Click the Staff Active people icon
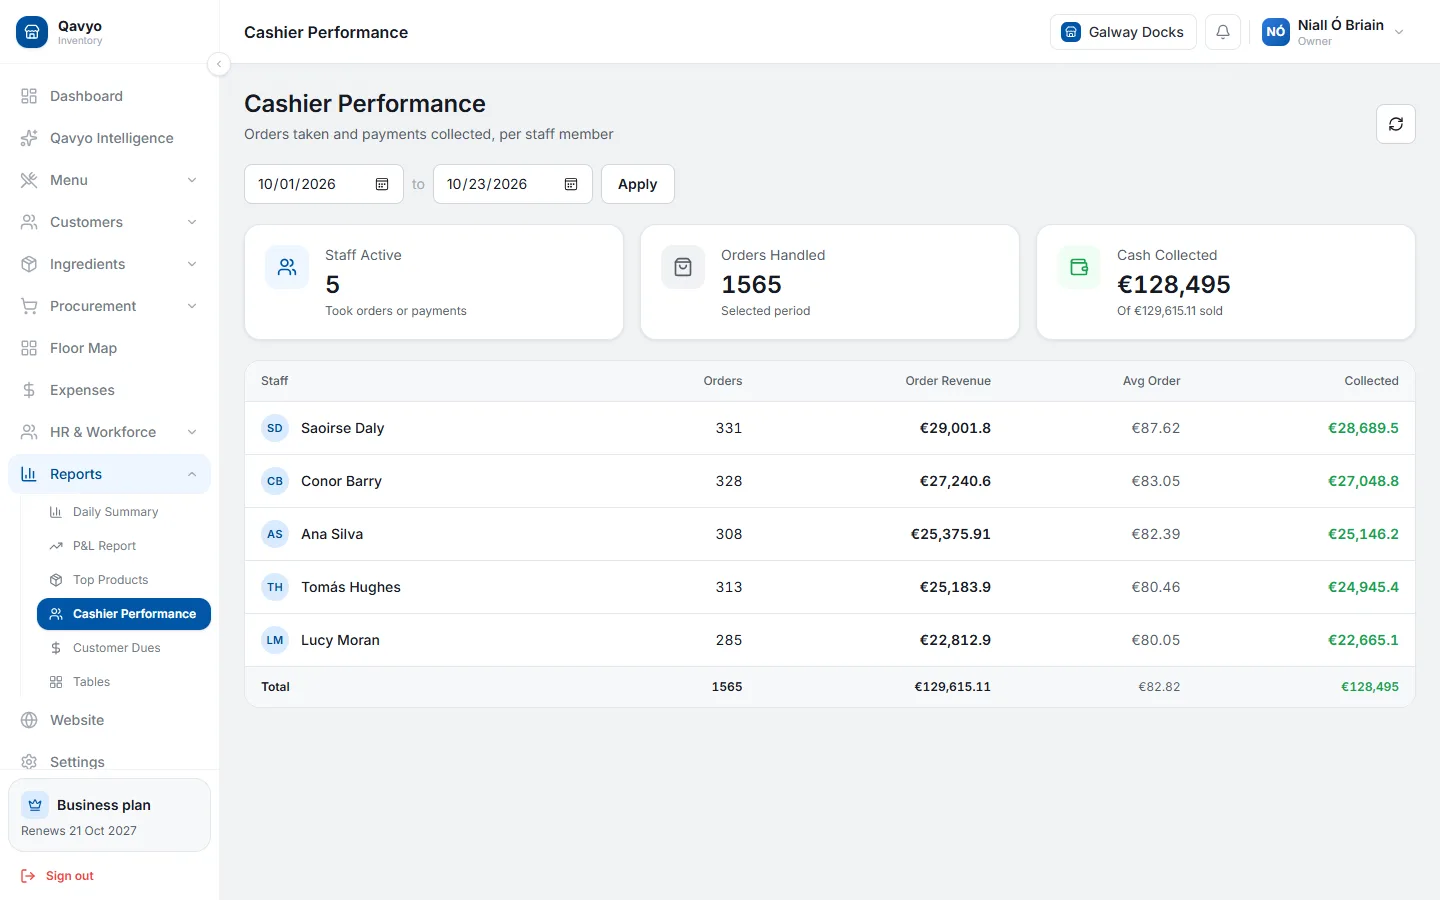 287,267
